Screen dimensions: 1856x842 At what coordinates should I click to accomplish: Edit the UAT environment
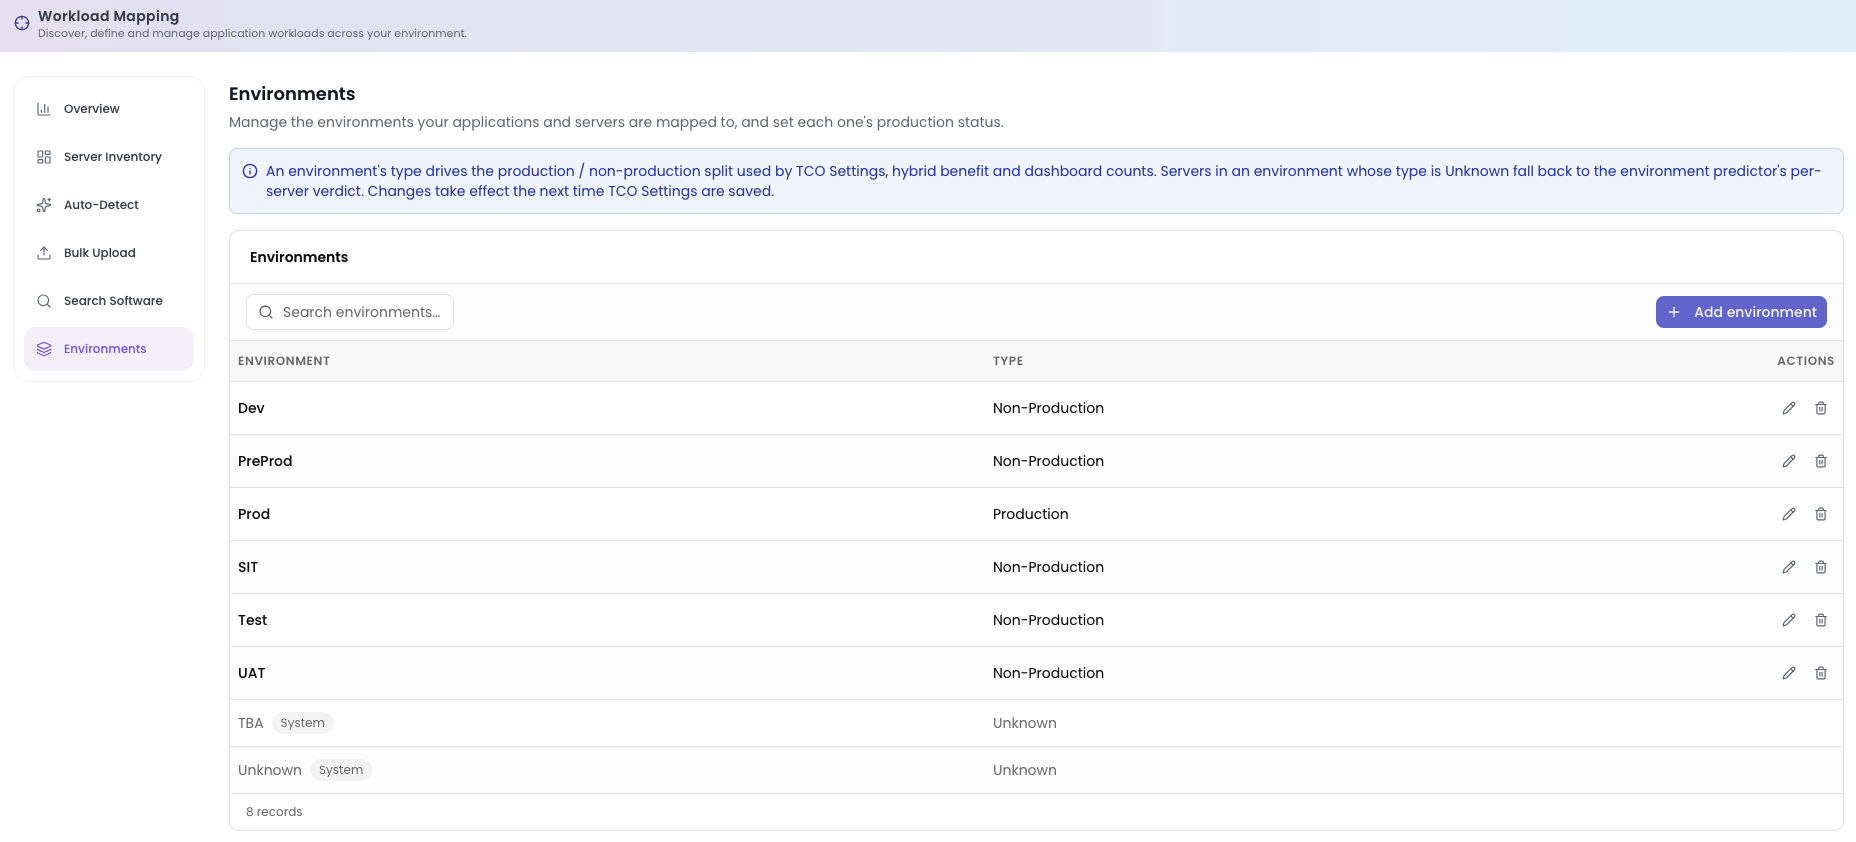pyautogui.click(x=1789, y=673)
